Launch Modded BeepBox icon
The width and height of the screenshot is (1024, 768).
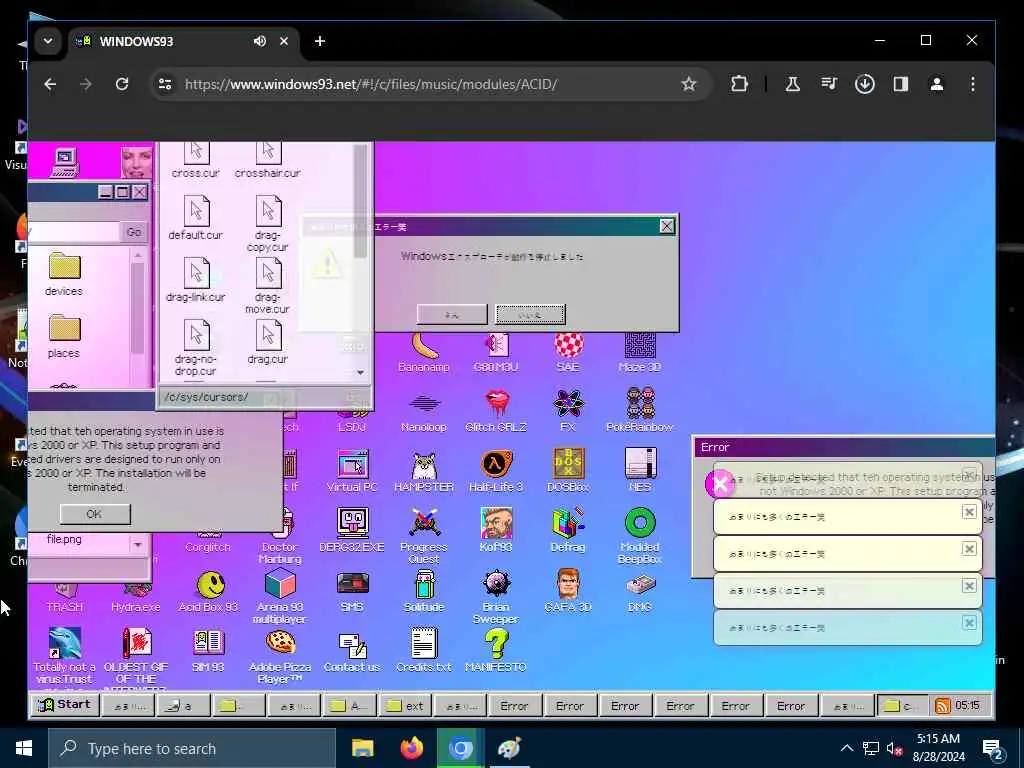point(639,537)
